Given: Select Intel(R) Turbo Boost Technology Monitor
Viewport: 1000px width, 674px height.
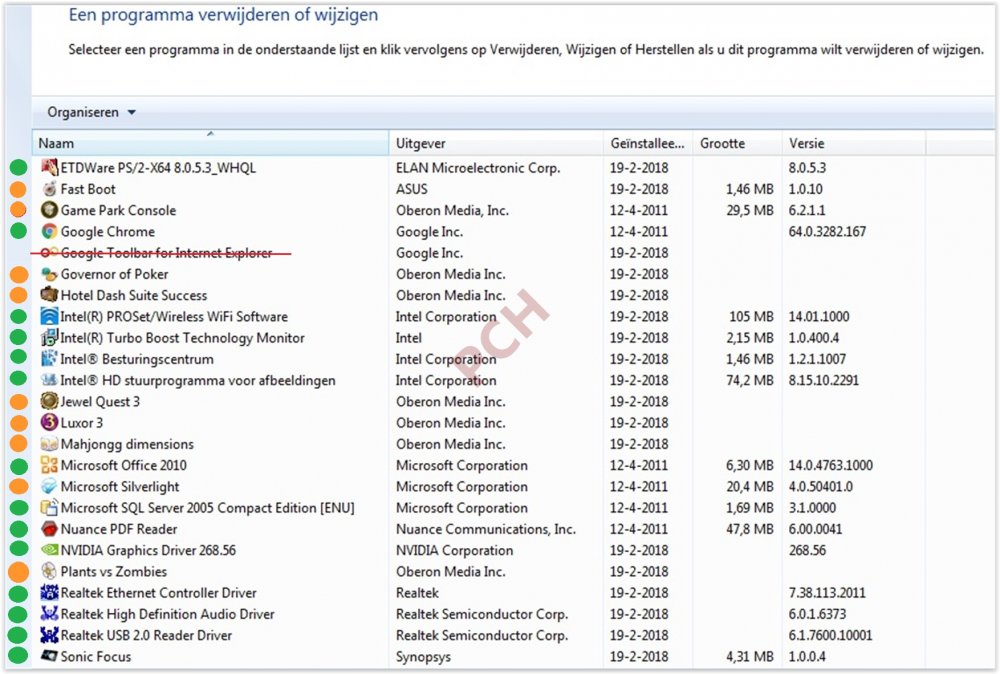Looking at the screenshot, I should pyautogui.click(x=182, y=337).
